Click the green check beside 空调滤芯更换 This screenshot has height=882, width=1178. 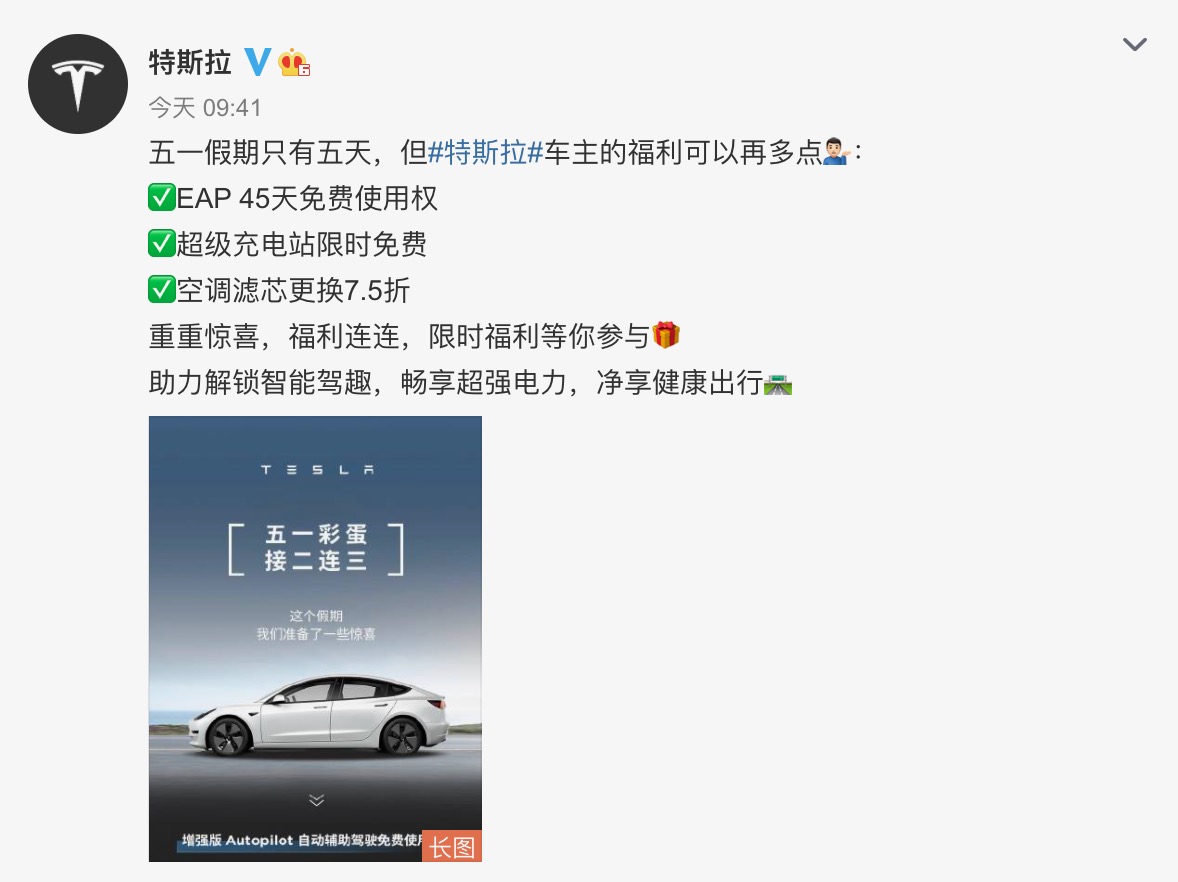tap(162, 289)
